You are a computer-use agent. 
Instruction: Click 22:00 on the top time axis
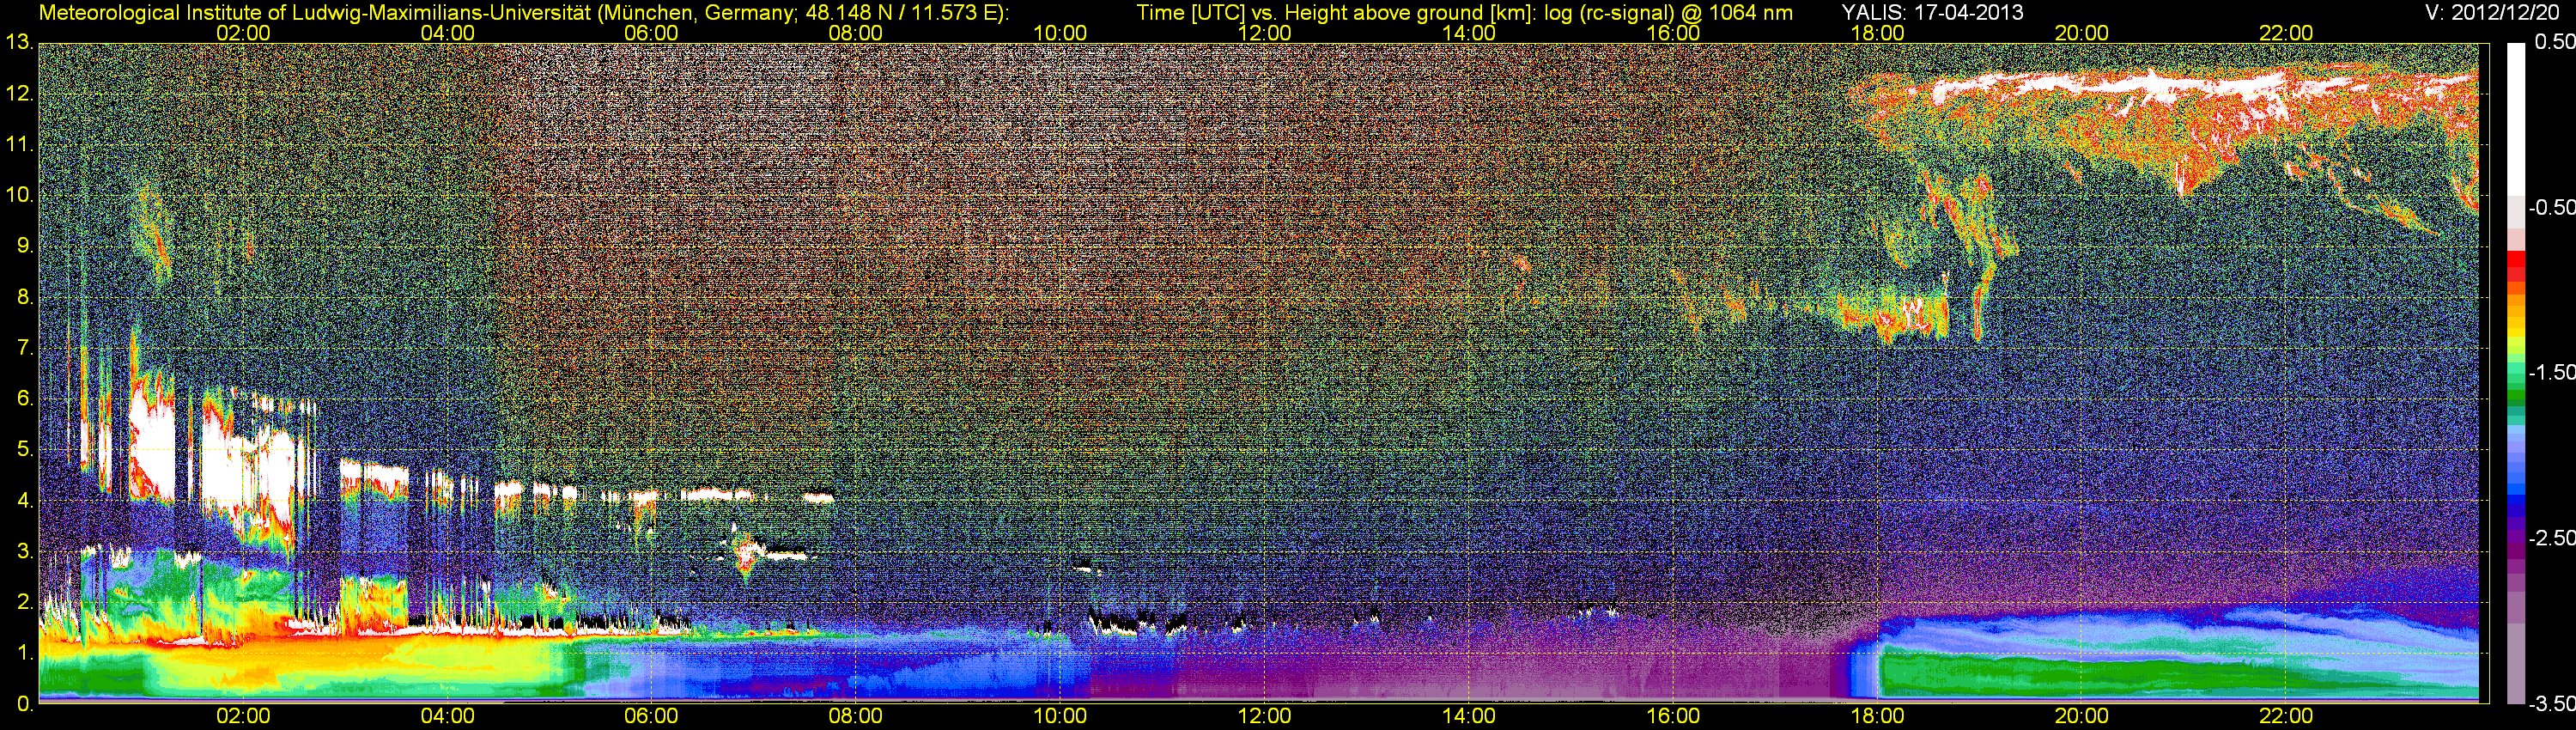[x=2286, y=33]
